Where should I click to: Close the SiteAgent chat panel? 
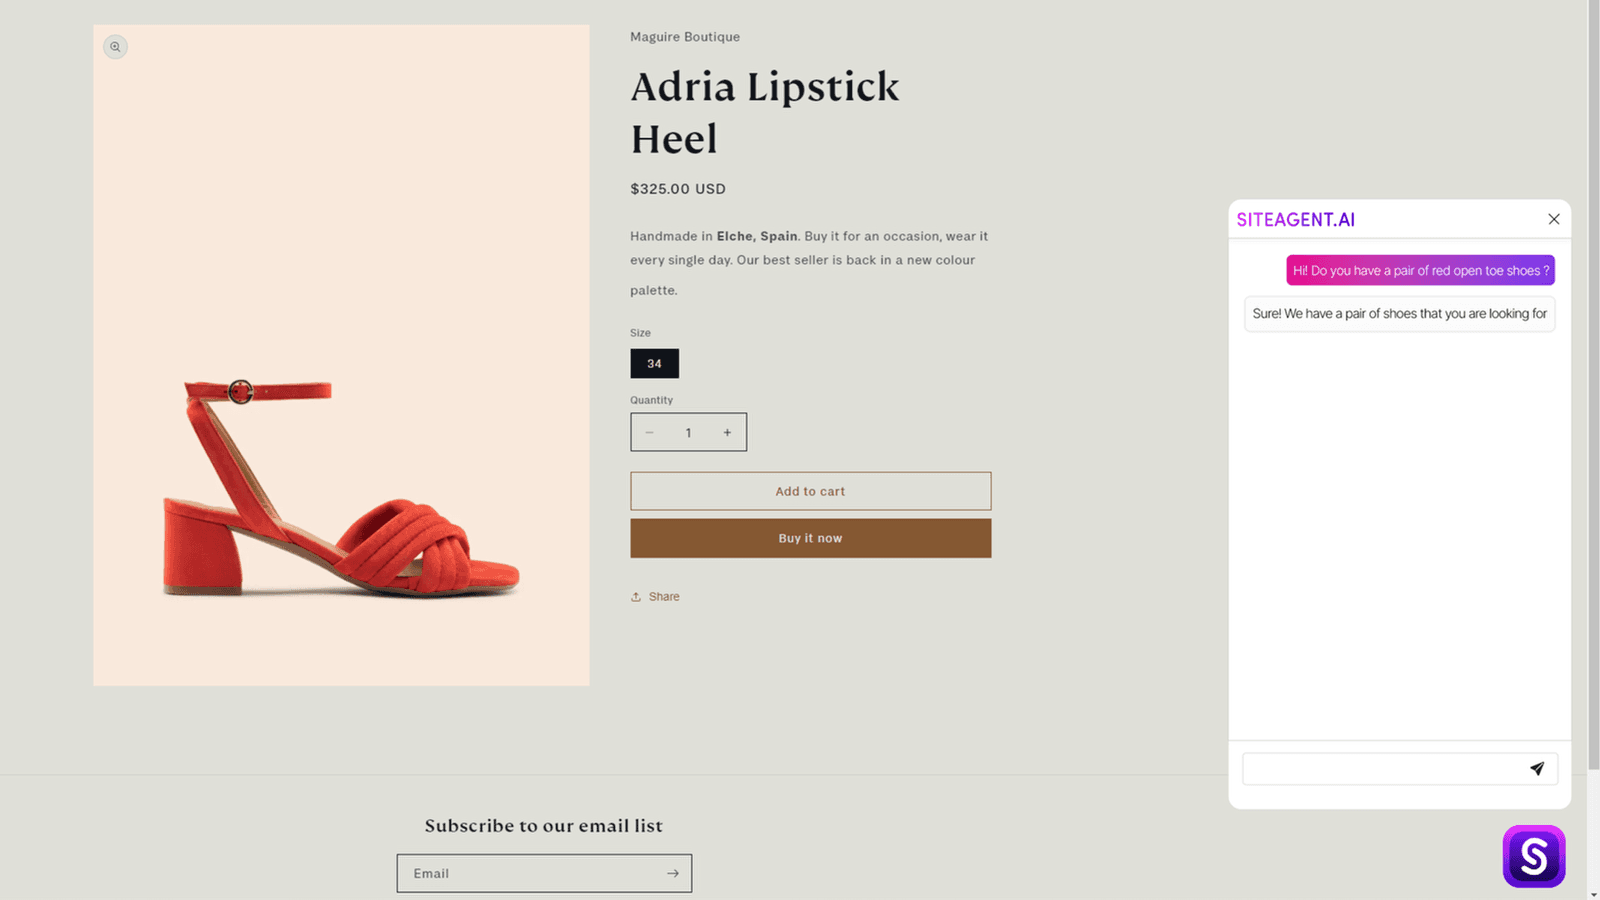[x=1553, y=219]
